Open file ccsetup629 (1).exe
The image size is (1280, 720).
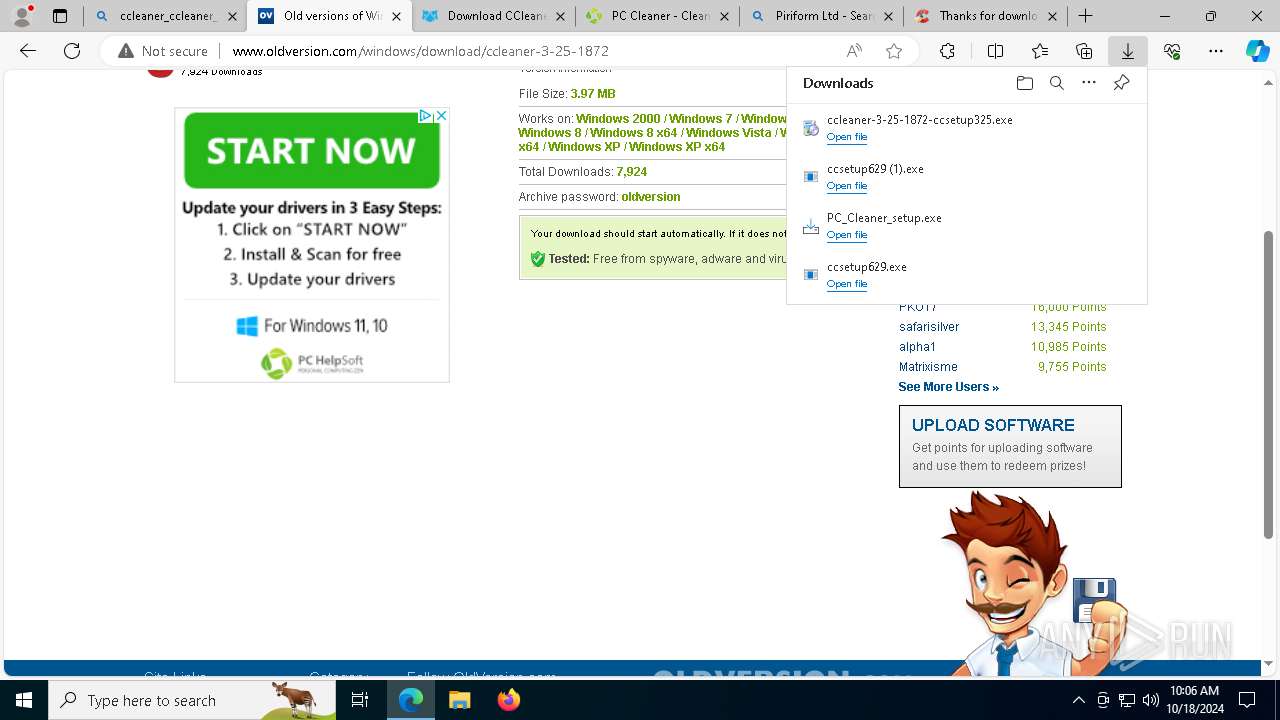[846, 186]
